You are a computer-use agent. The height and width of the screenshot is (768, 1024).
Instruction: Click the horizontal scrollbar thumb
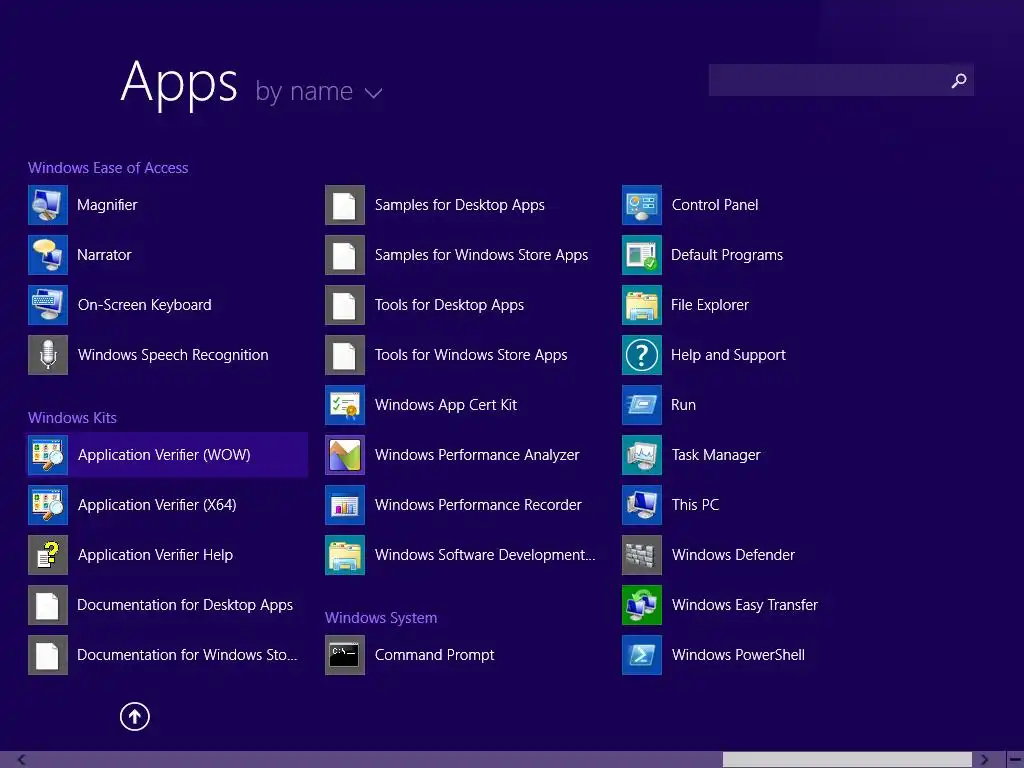[x=848, y=760]
